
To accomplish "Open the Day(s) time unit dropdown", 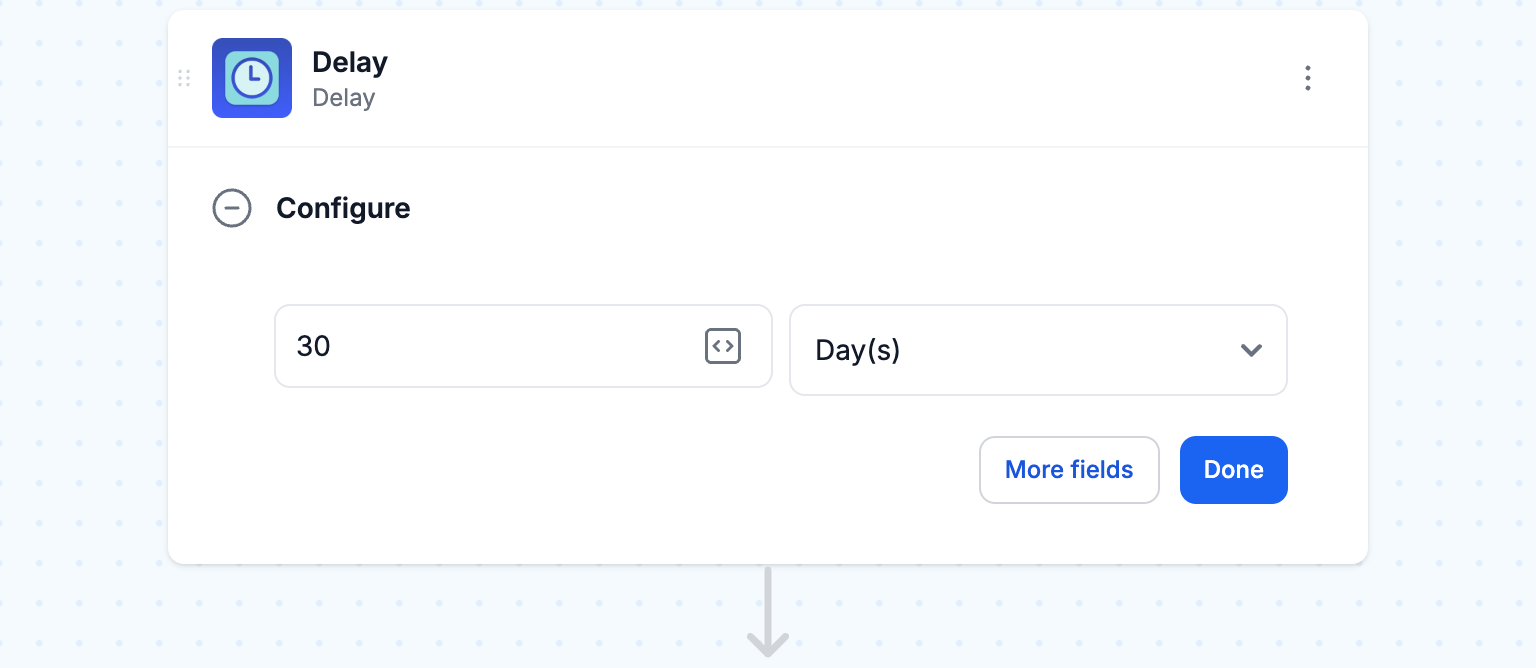I will pos(1038,350).
